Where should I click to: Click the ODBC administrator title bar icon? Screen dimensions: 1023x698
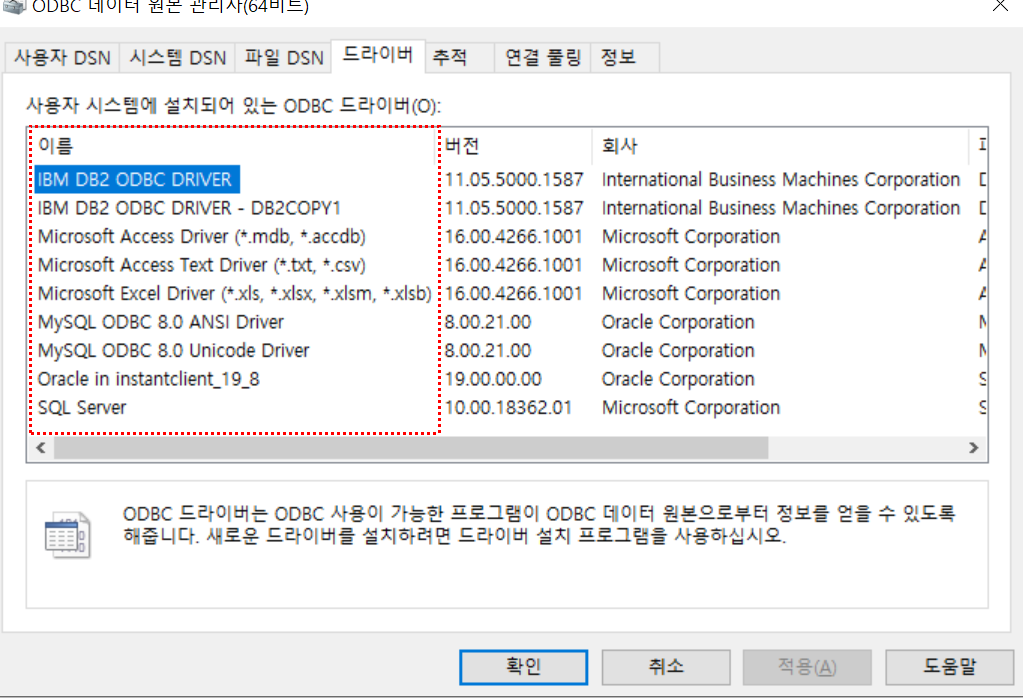[14, 6]
